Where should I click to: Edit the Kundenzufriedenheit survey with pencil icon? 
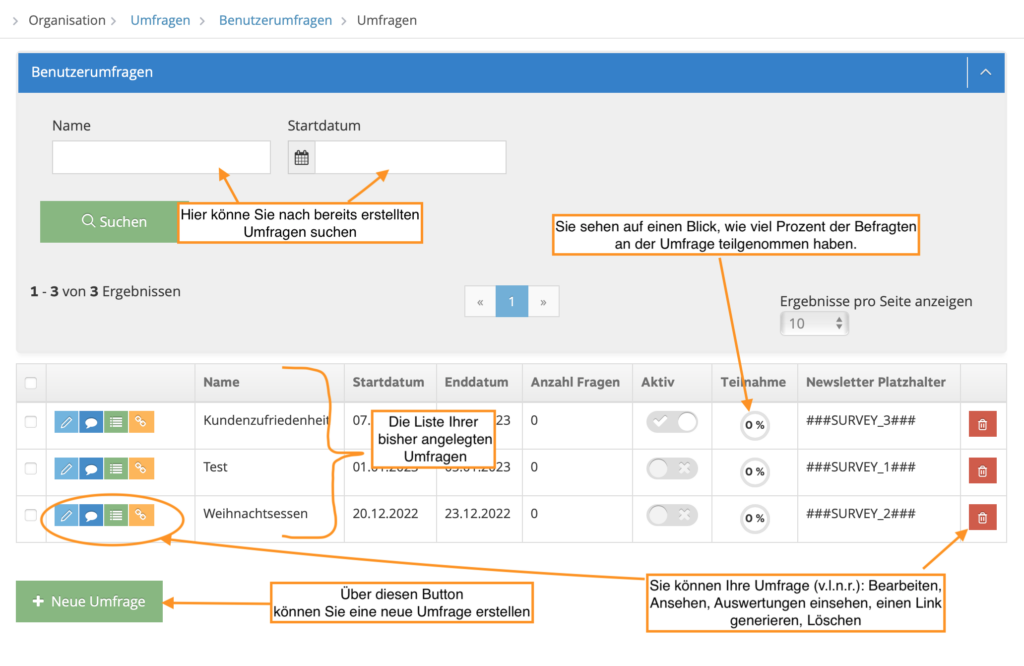click(x=66, y=422)
